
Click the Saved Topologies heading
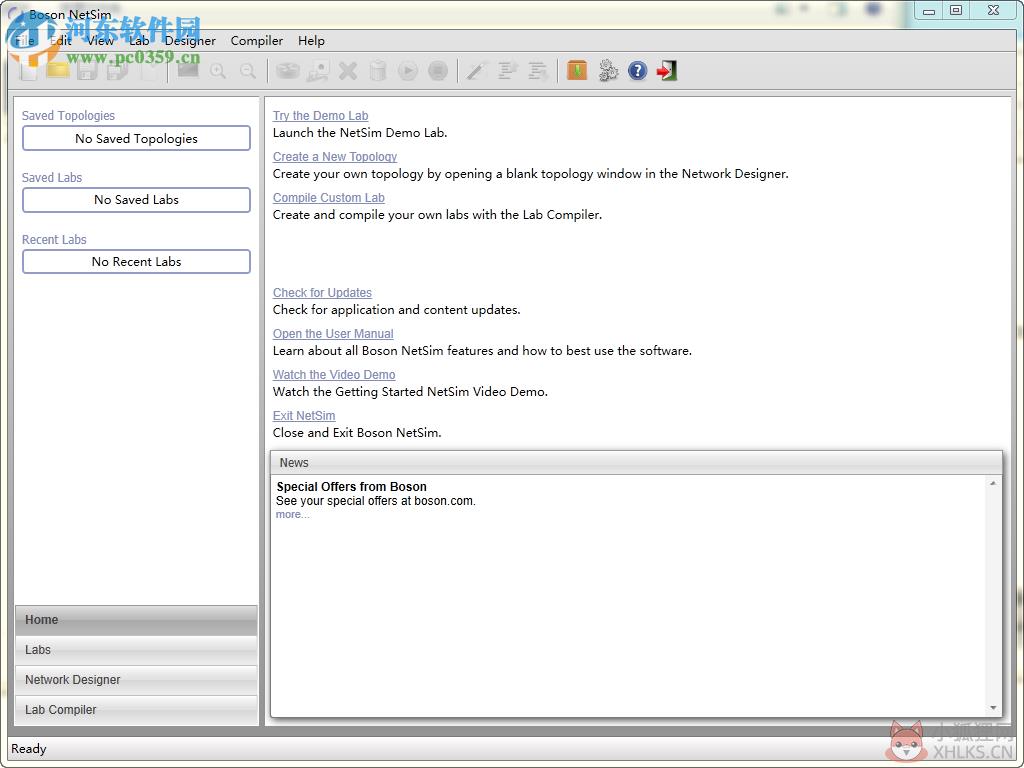tap(69, 116)
